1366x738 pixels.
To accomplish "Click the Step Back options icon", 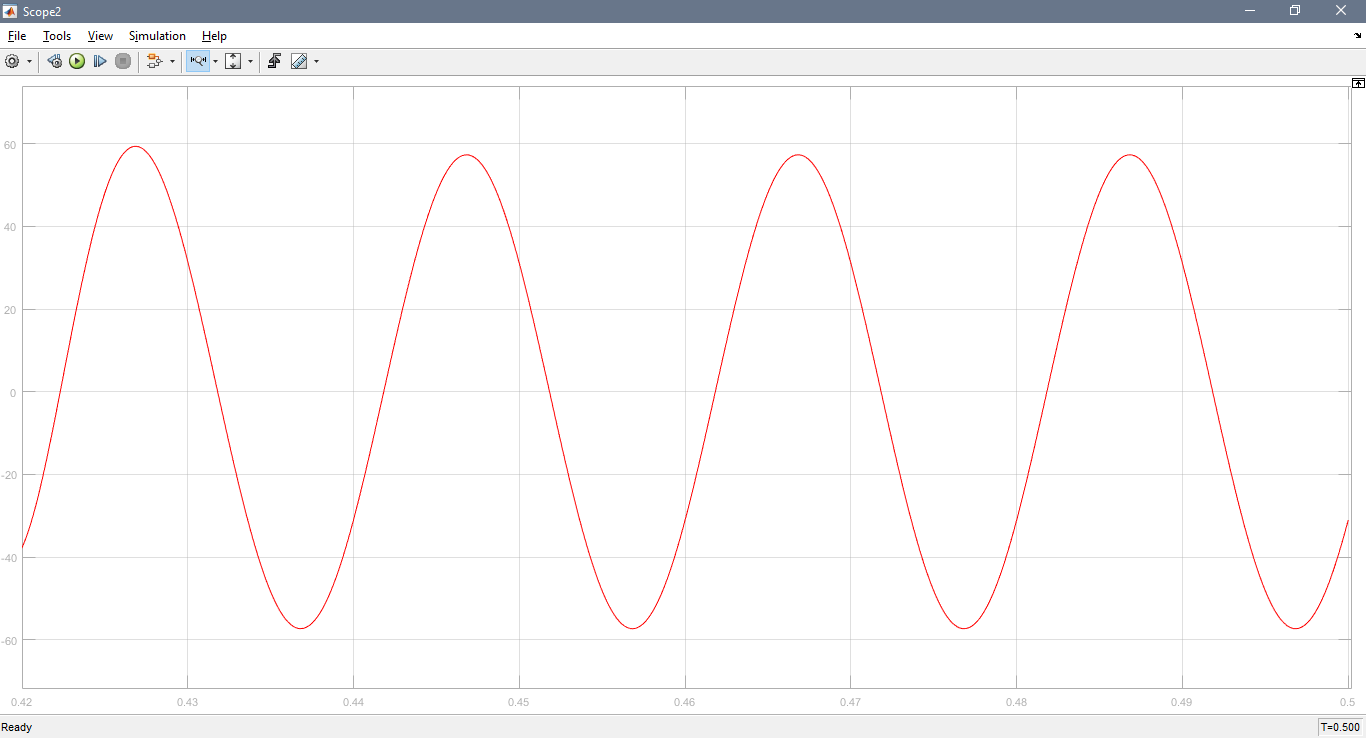I will (x=55, y=61).
